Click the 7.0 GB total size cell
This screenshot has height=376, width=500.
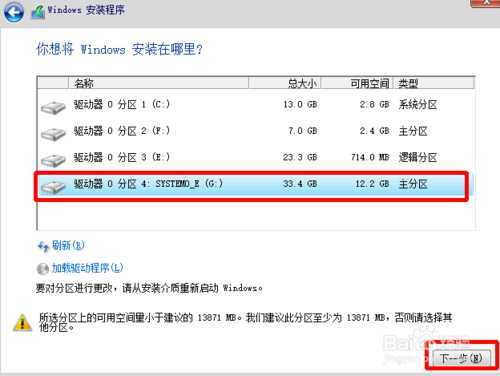tap(303, 131)
